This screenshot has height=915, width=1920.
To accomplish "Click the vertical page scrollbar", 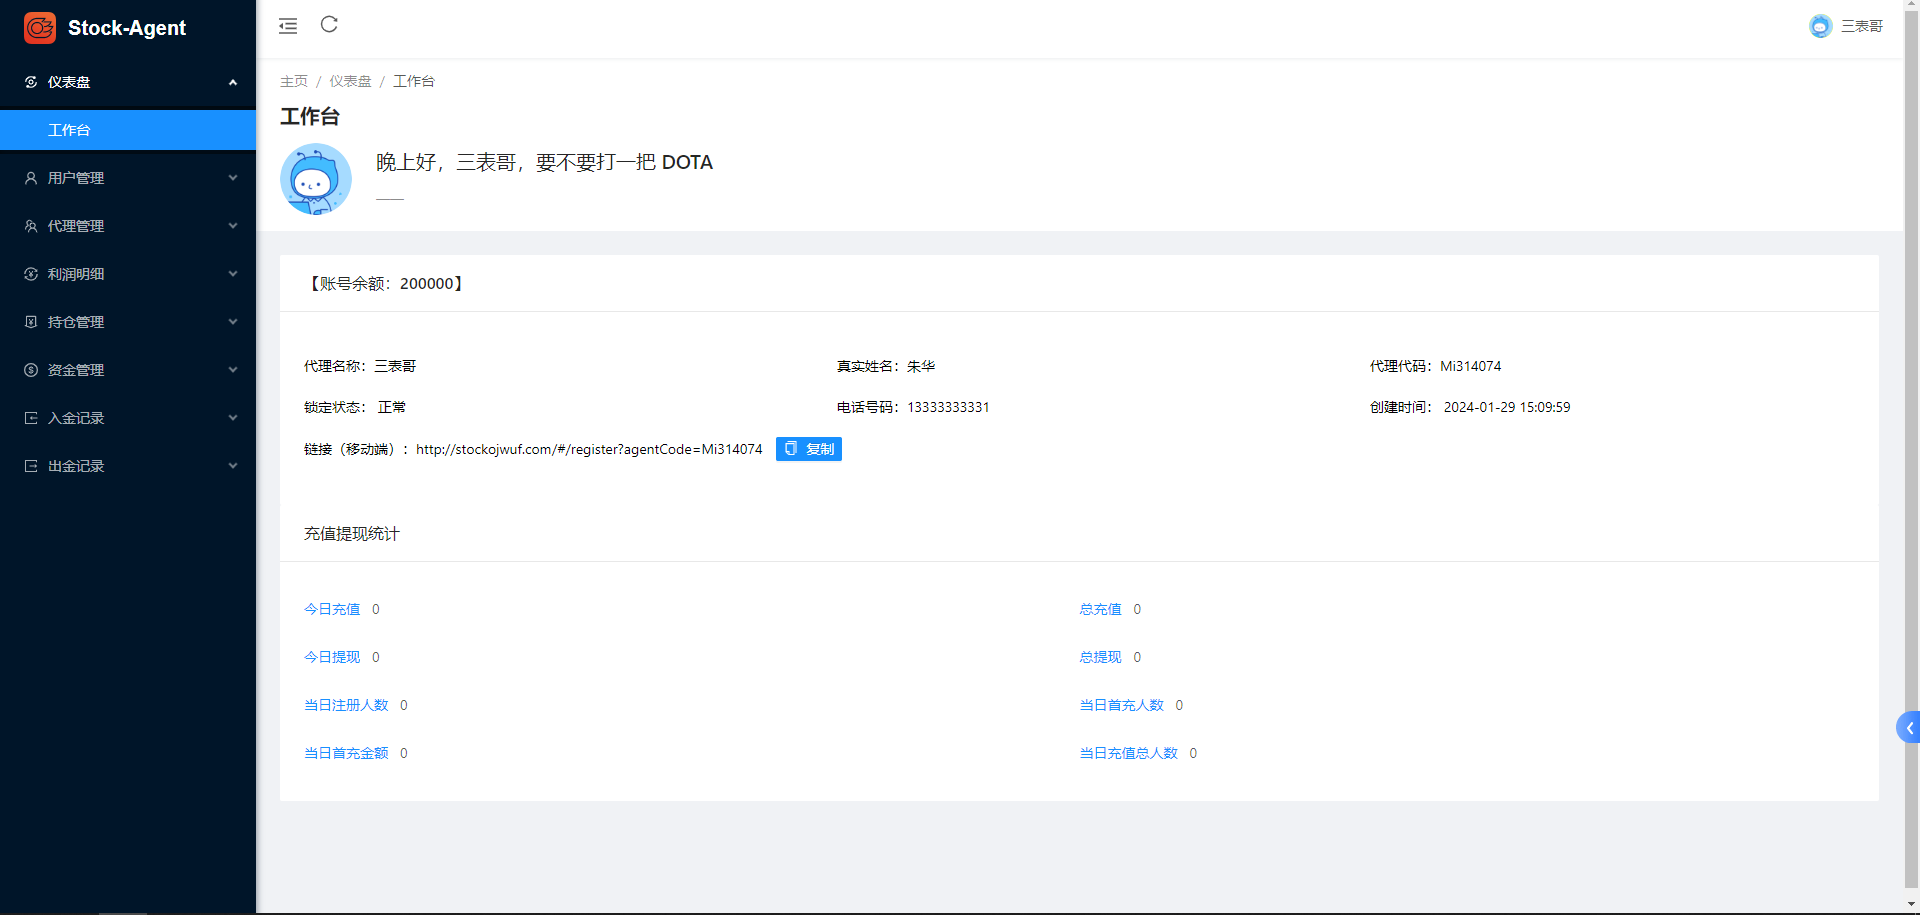I will [1911, 450].
